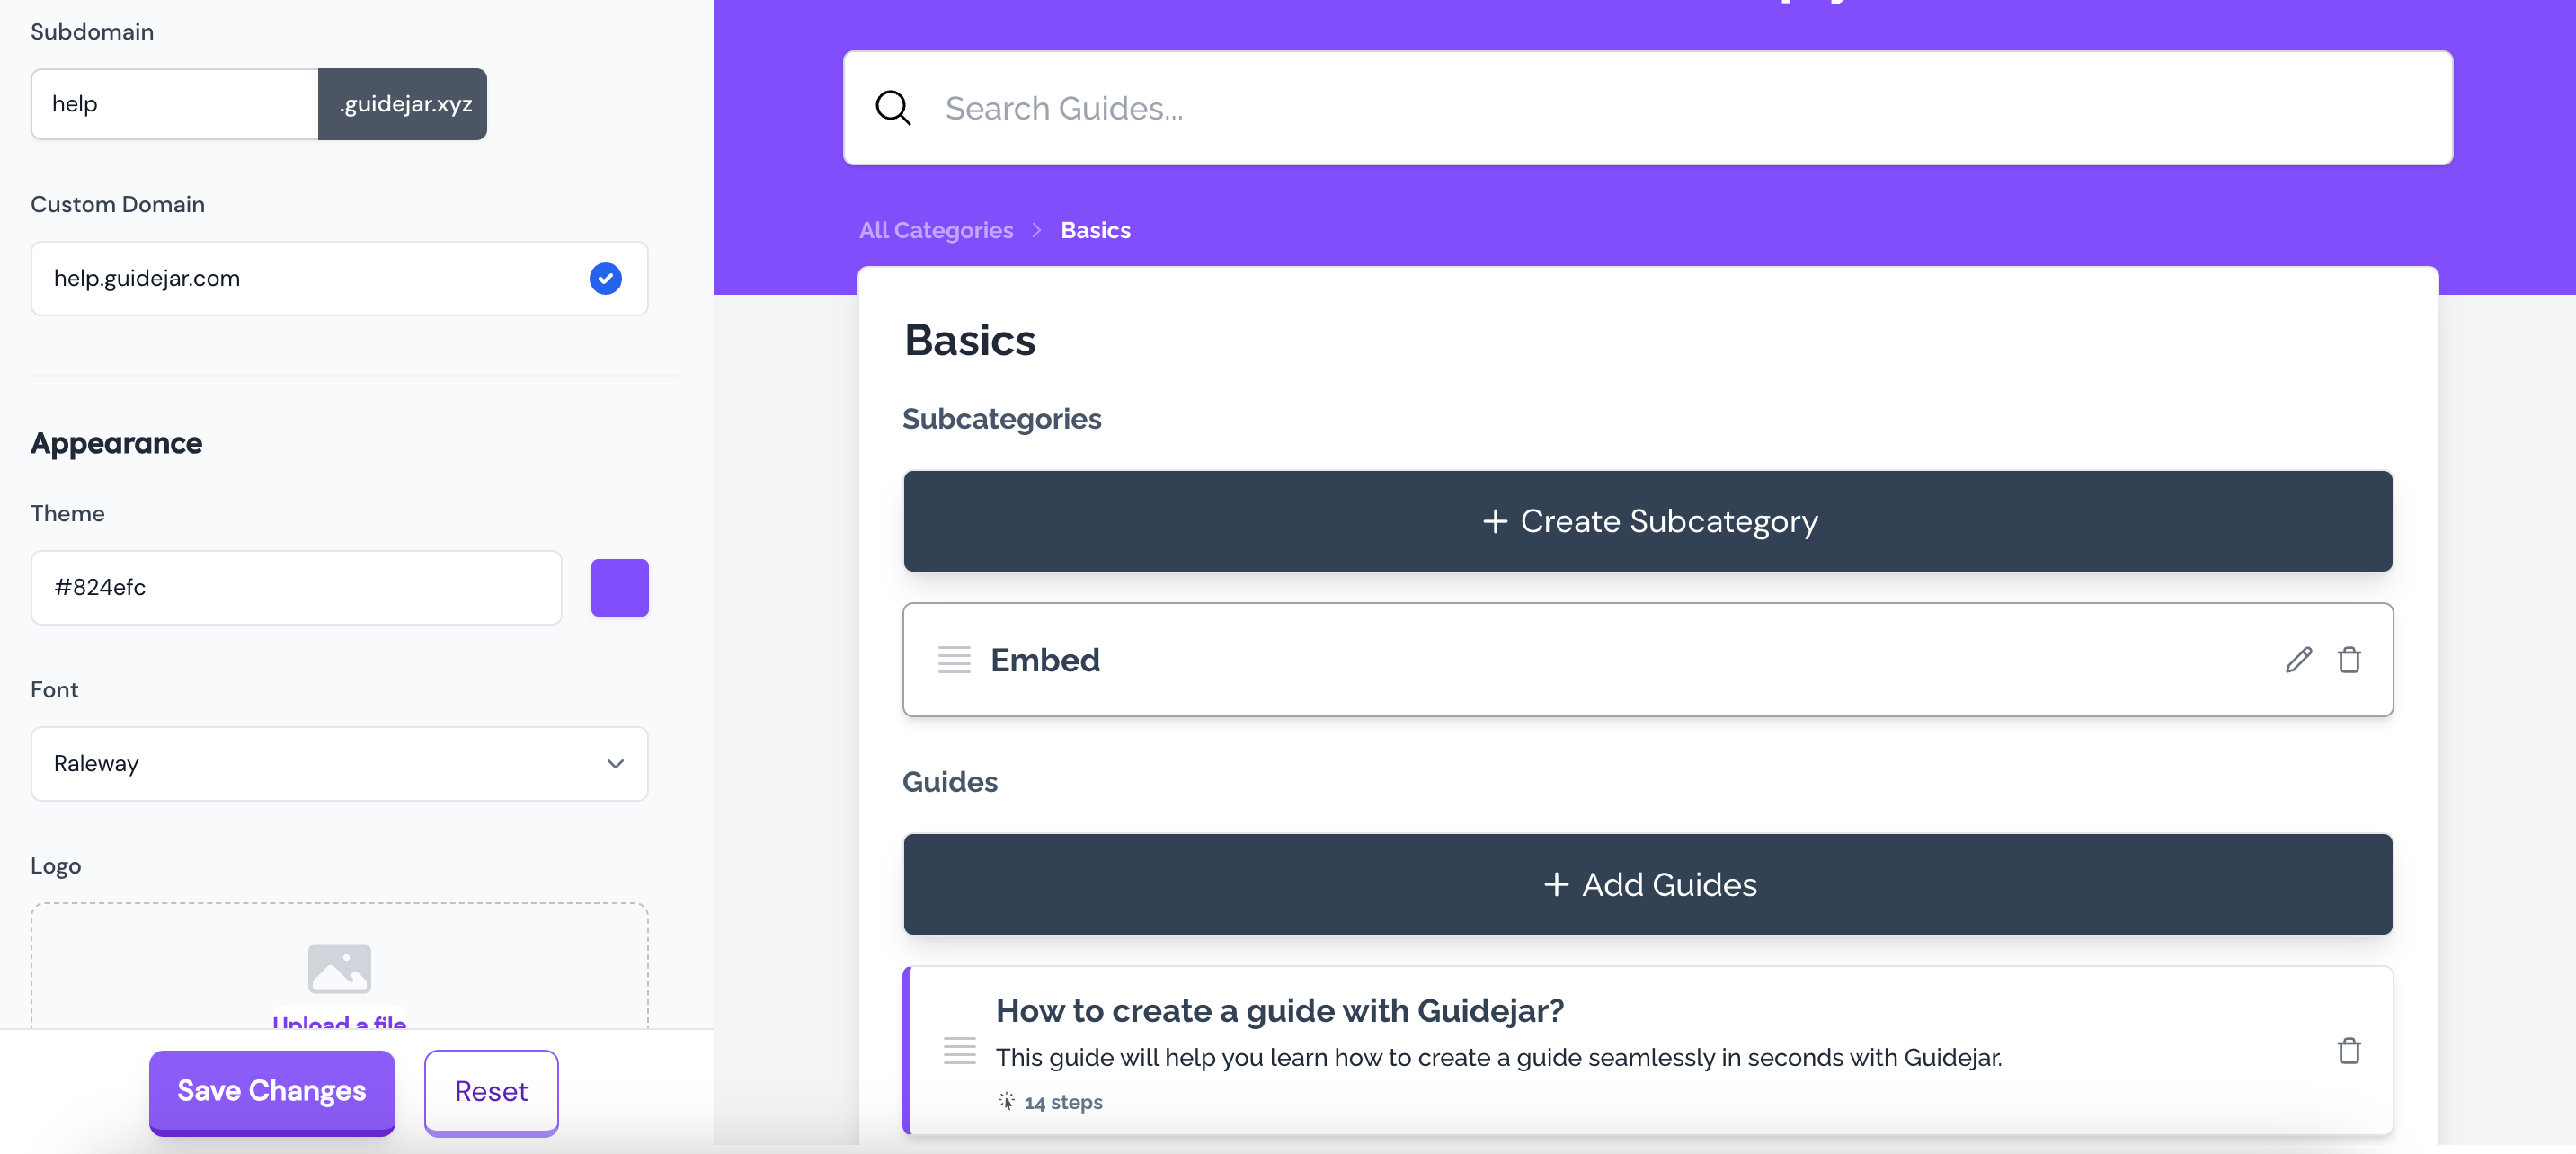Delete the Guidejar guide with trash icon
The width and height of the screenshot is (2576, 1154).
(2349, 1051)
